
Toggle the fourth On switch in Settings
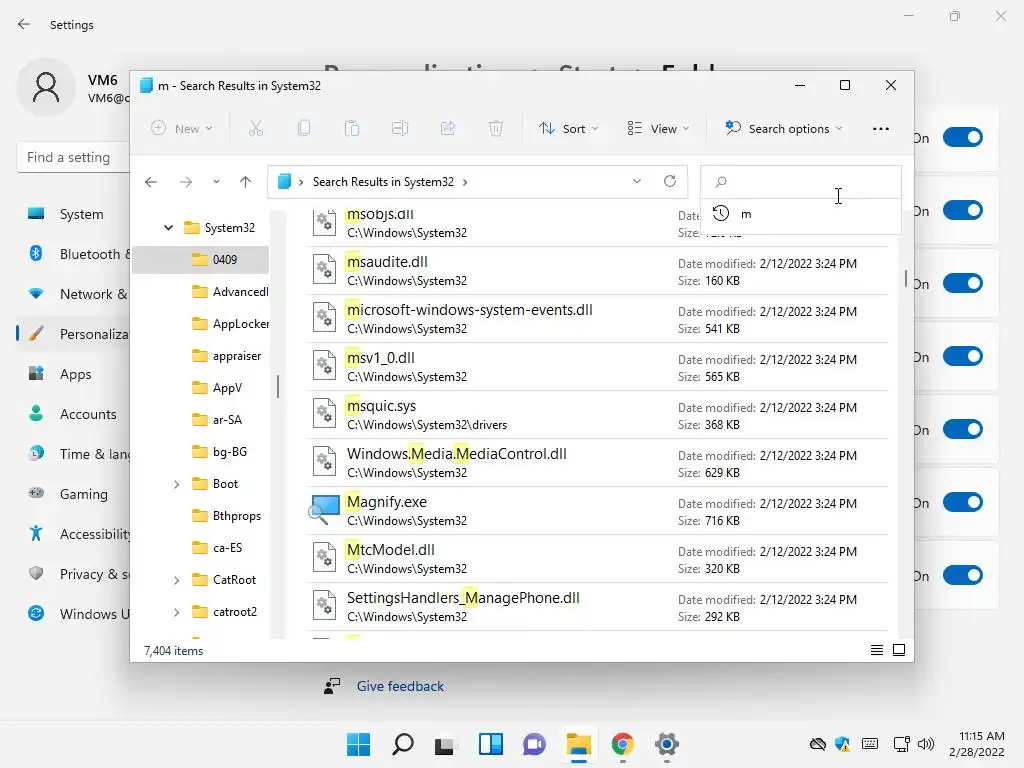(963, 357)
